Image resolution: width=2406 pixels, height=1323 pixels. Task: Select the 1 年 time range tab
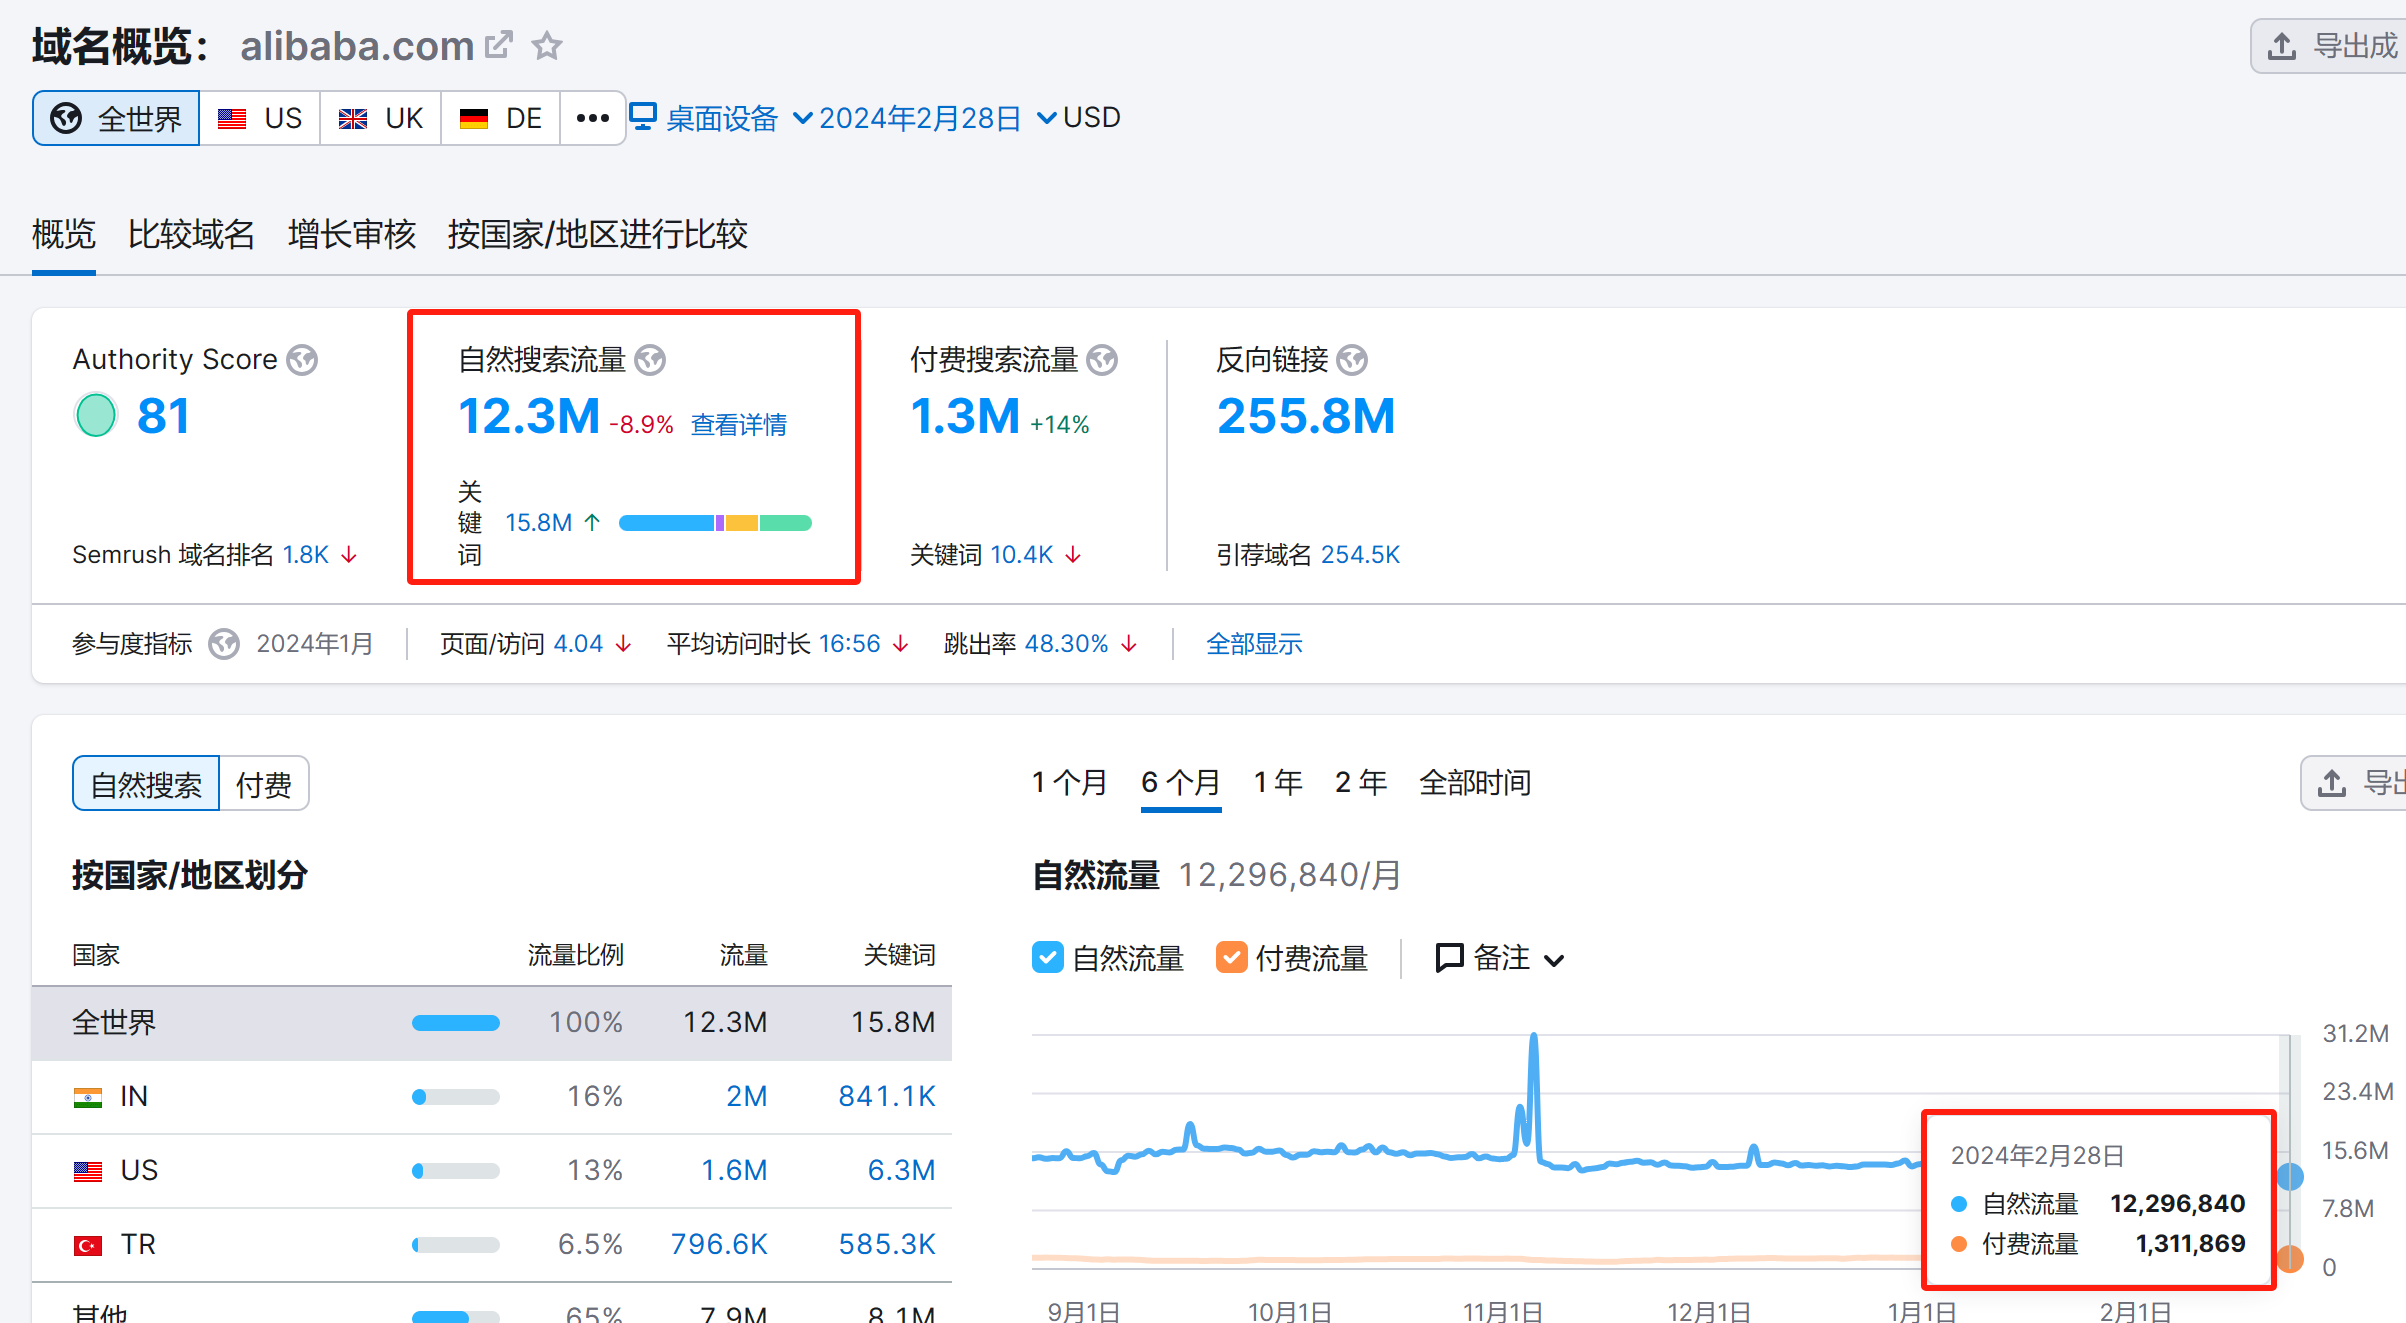(1278, 782)
